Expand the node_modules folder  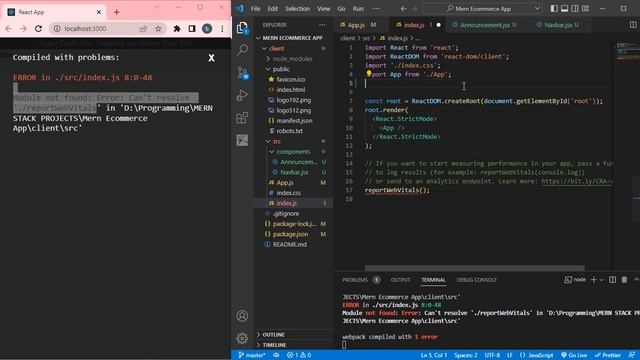tap(268, 59)
